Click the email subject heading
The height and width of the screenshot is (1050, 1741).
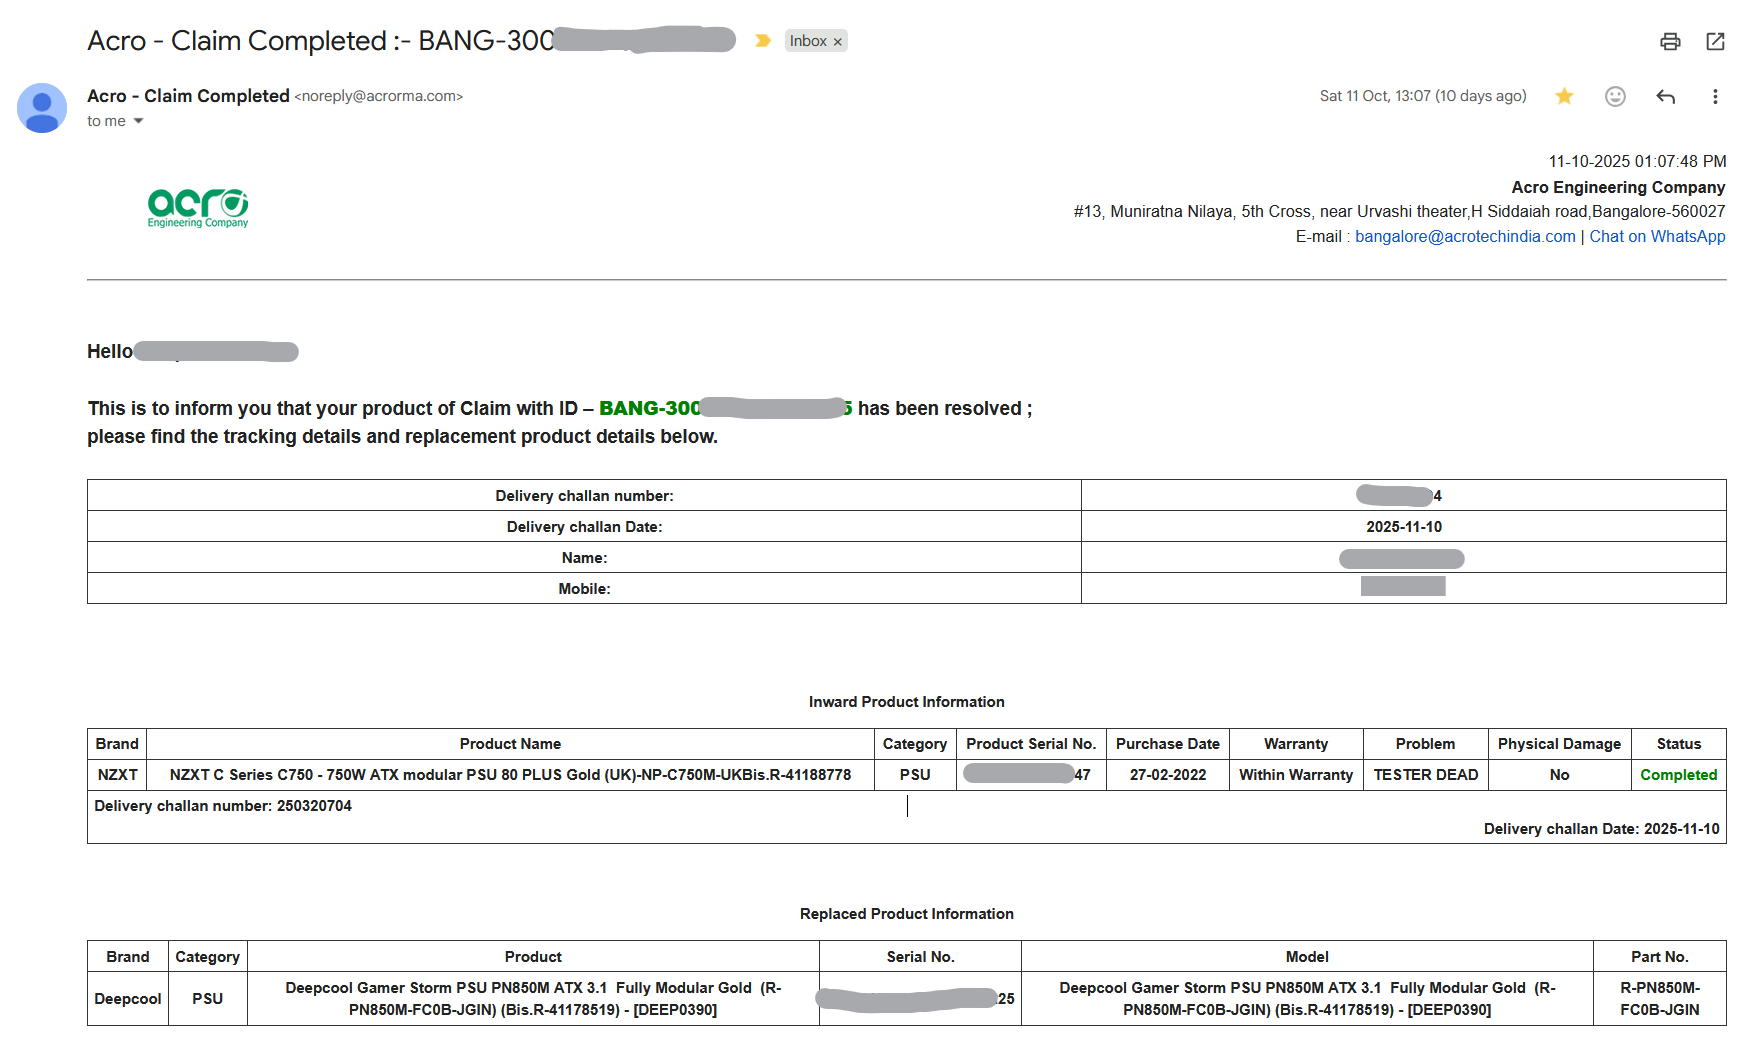(320, 41)
